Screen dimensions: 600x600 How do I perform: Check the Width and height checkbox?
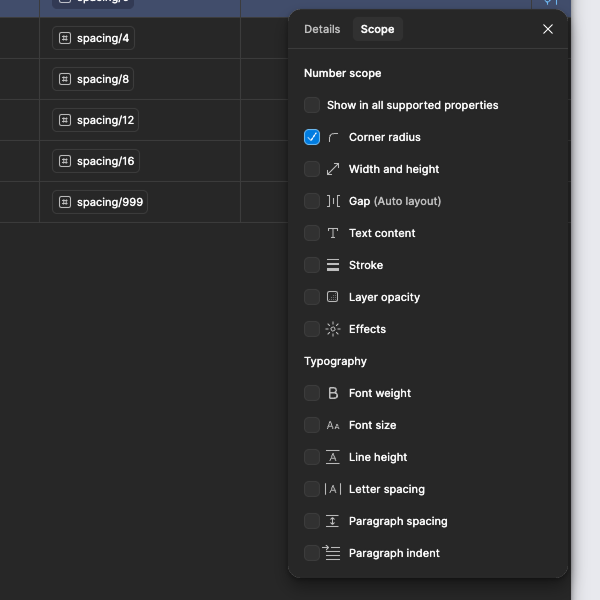312,169
